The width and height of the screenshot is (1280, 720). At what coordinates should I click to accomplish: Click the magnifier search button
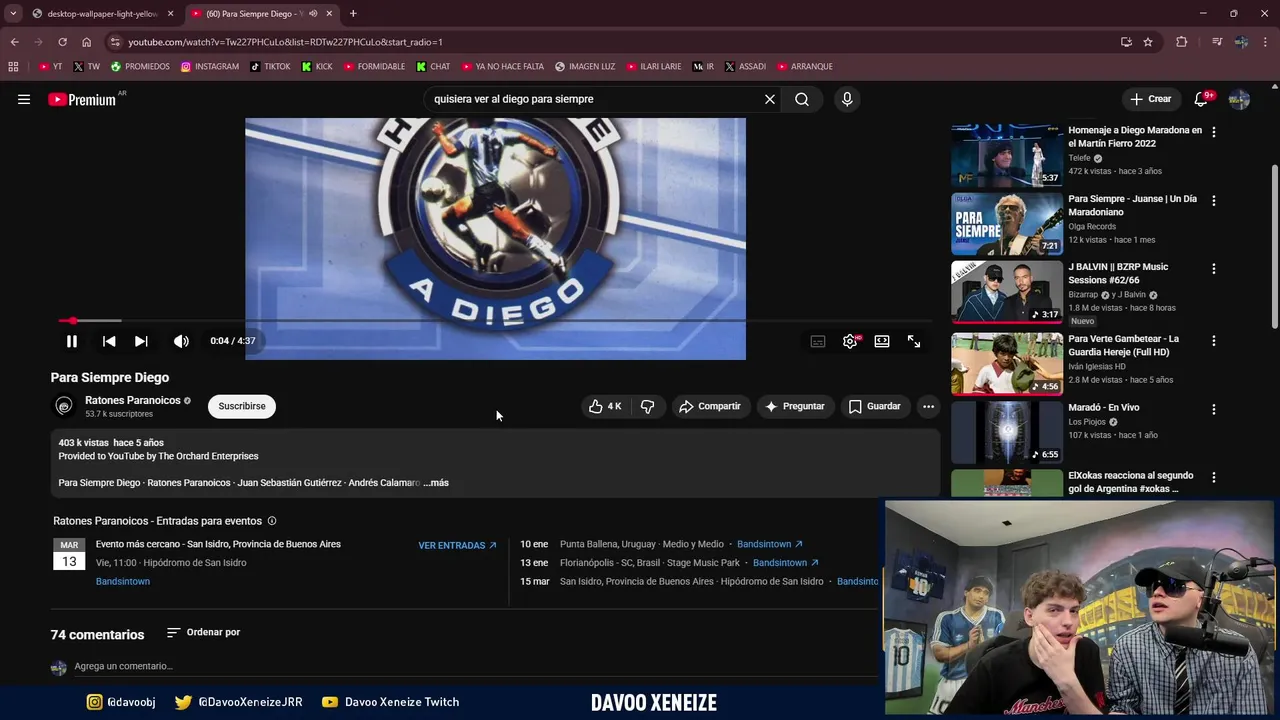coord(802,99)
